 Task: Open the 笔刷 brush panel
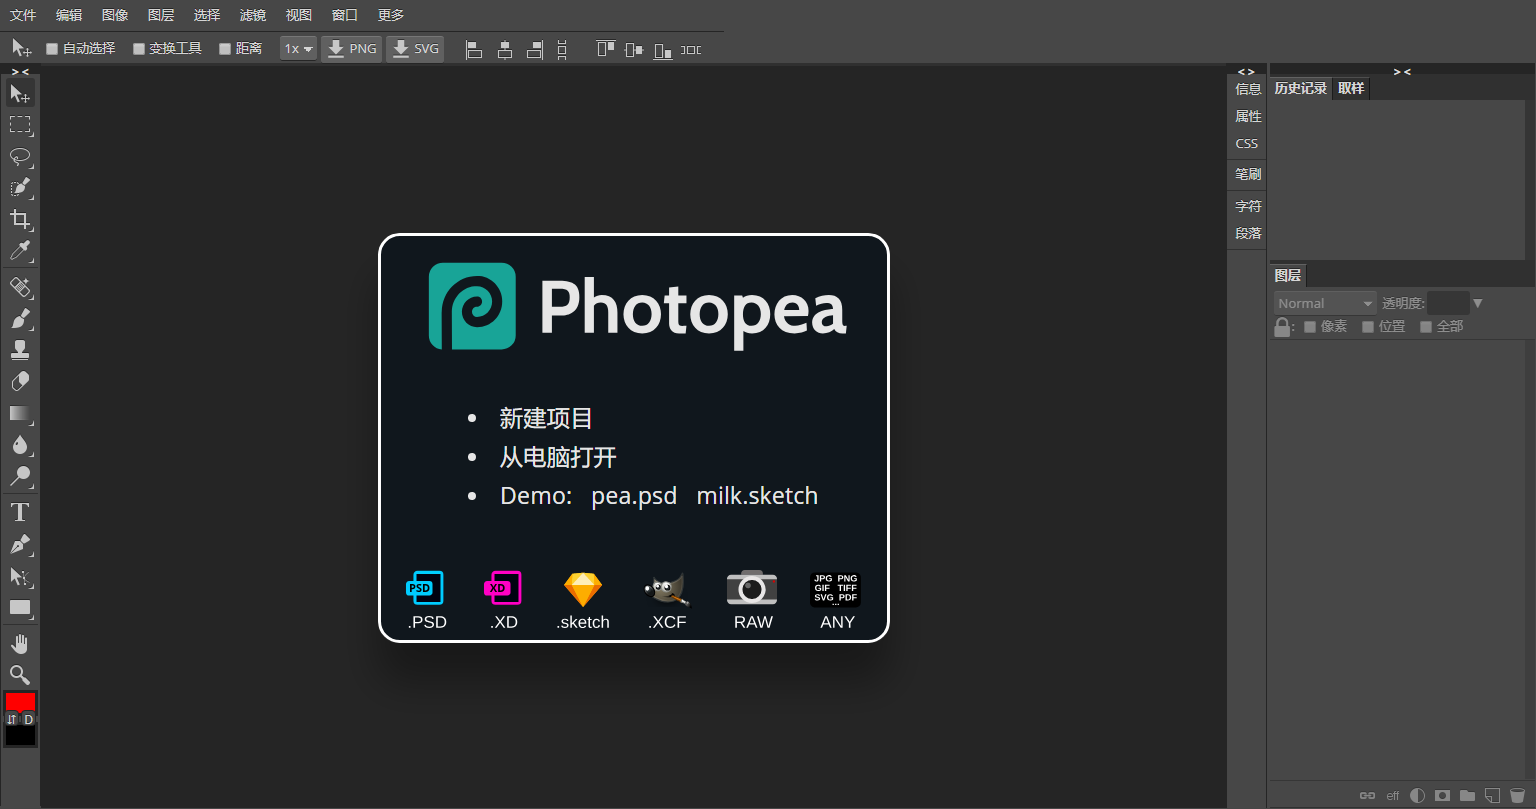point(1248,174)
